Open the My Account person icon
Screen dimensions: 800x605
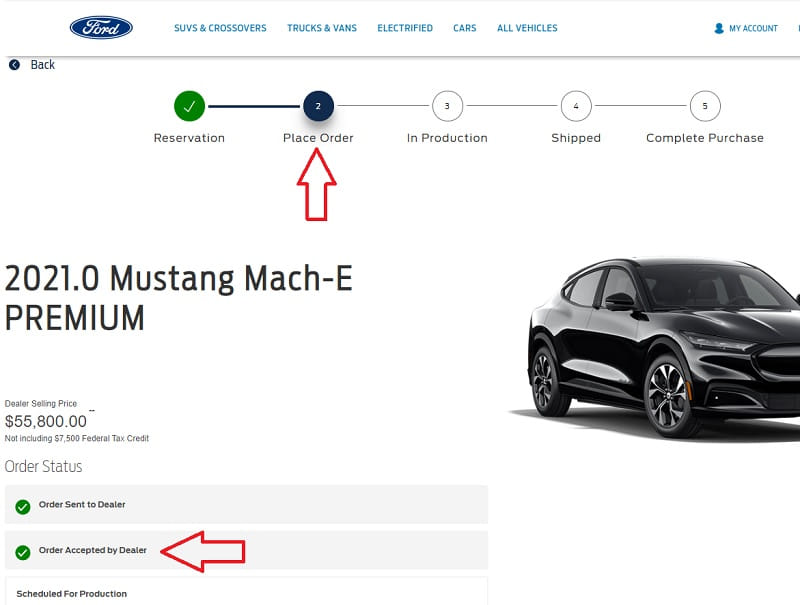tap(719, 29)
